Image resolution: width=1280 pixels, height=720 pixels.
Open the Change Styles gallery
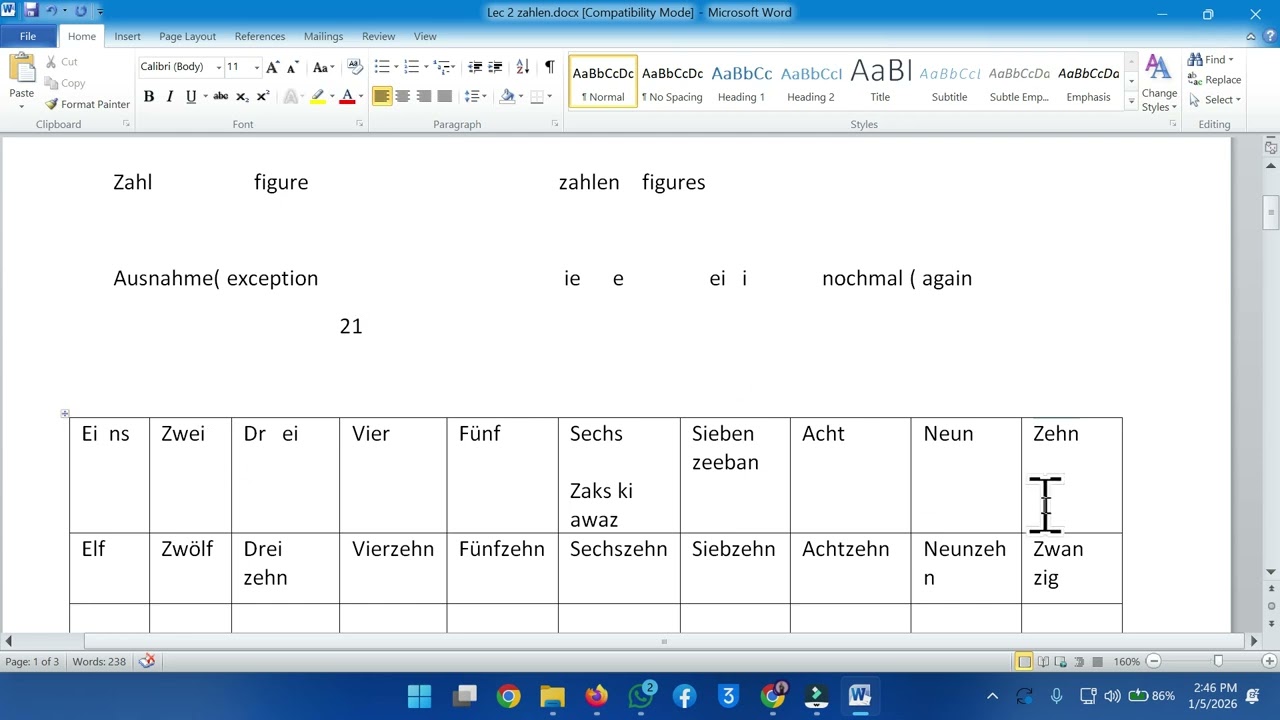coord(1159,83)
